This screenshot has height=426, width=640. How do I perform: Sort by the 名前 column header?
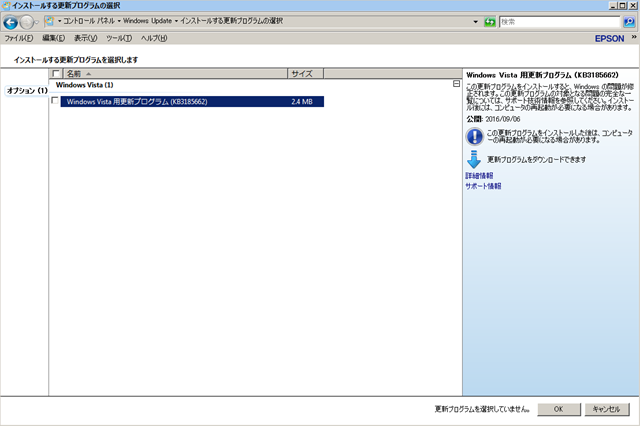[176, 73]
